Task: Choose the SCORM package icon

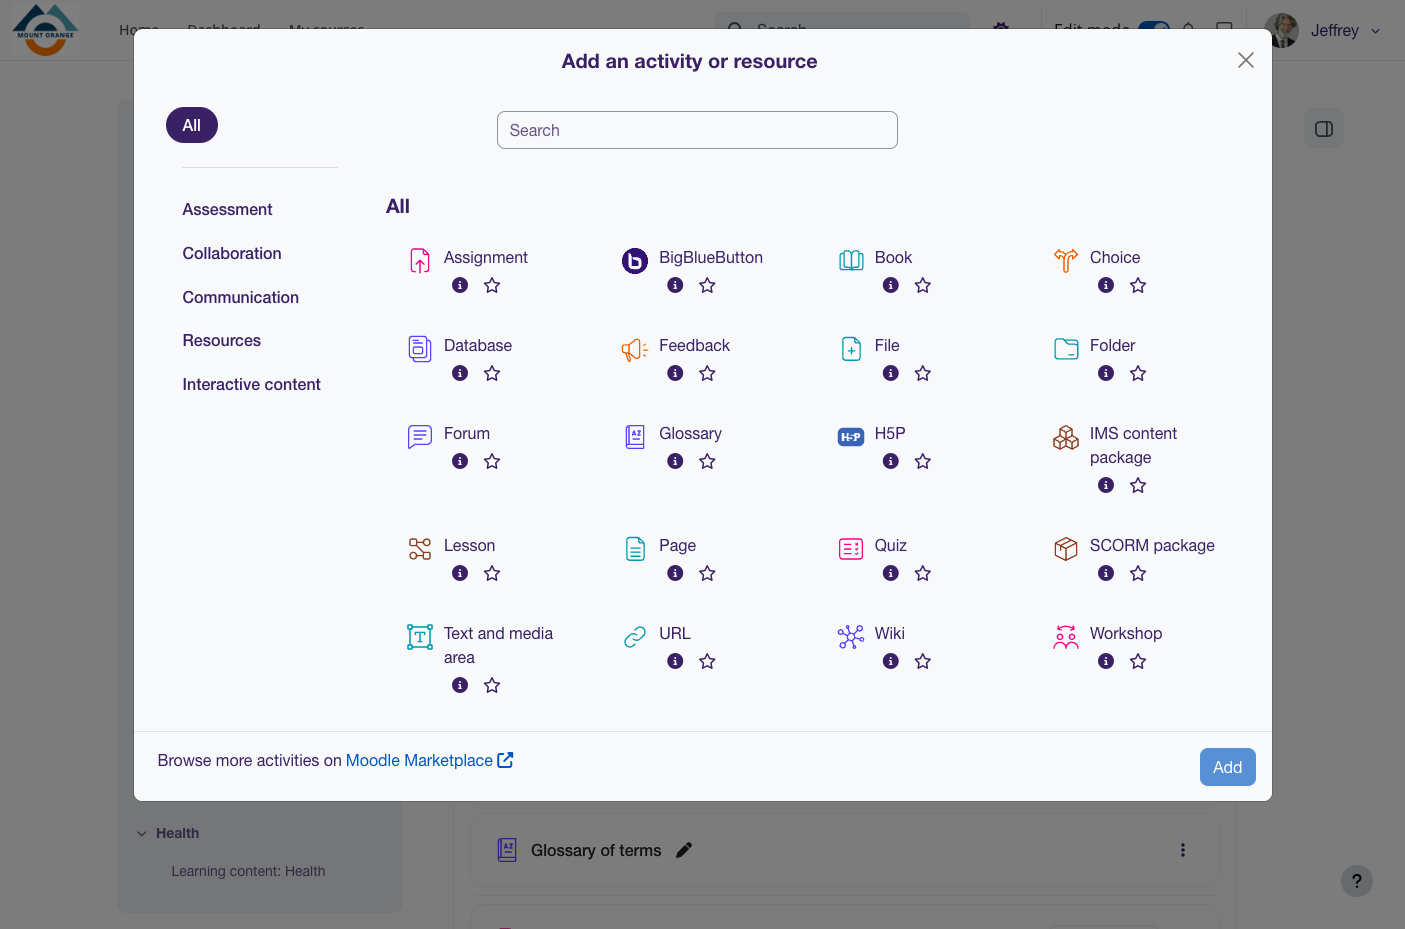Action: (1066, 549)
